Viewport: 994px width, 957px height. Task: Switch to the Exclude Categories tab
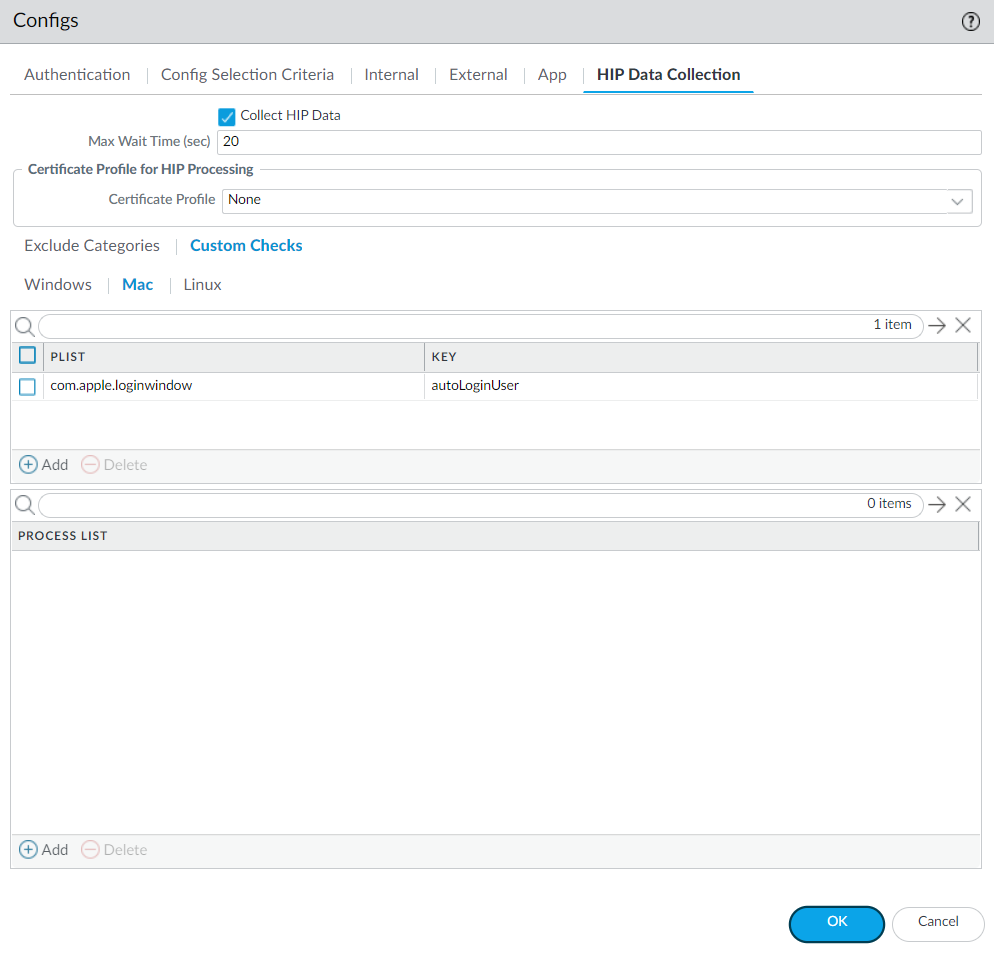(92, 246)
